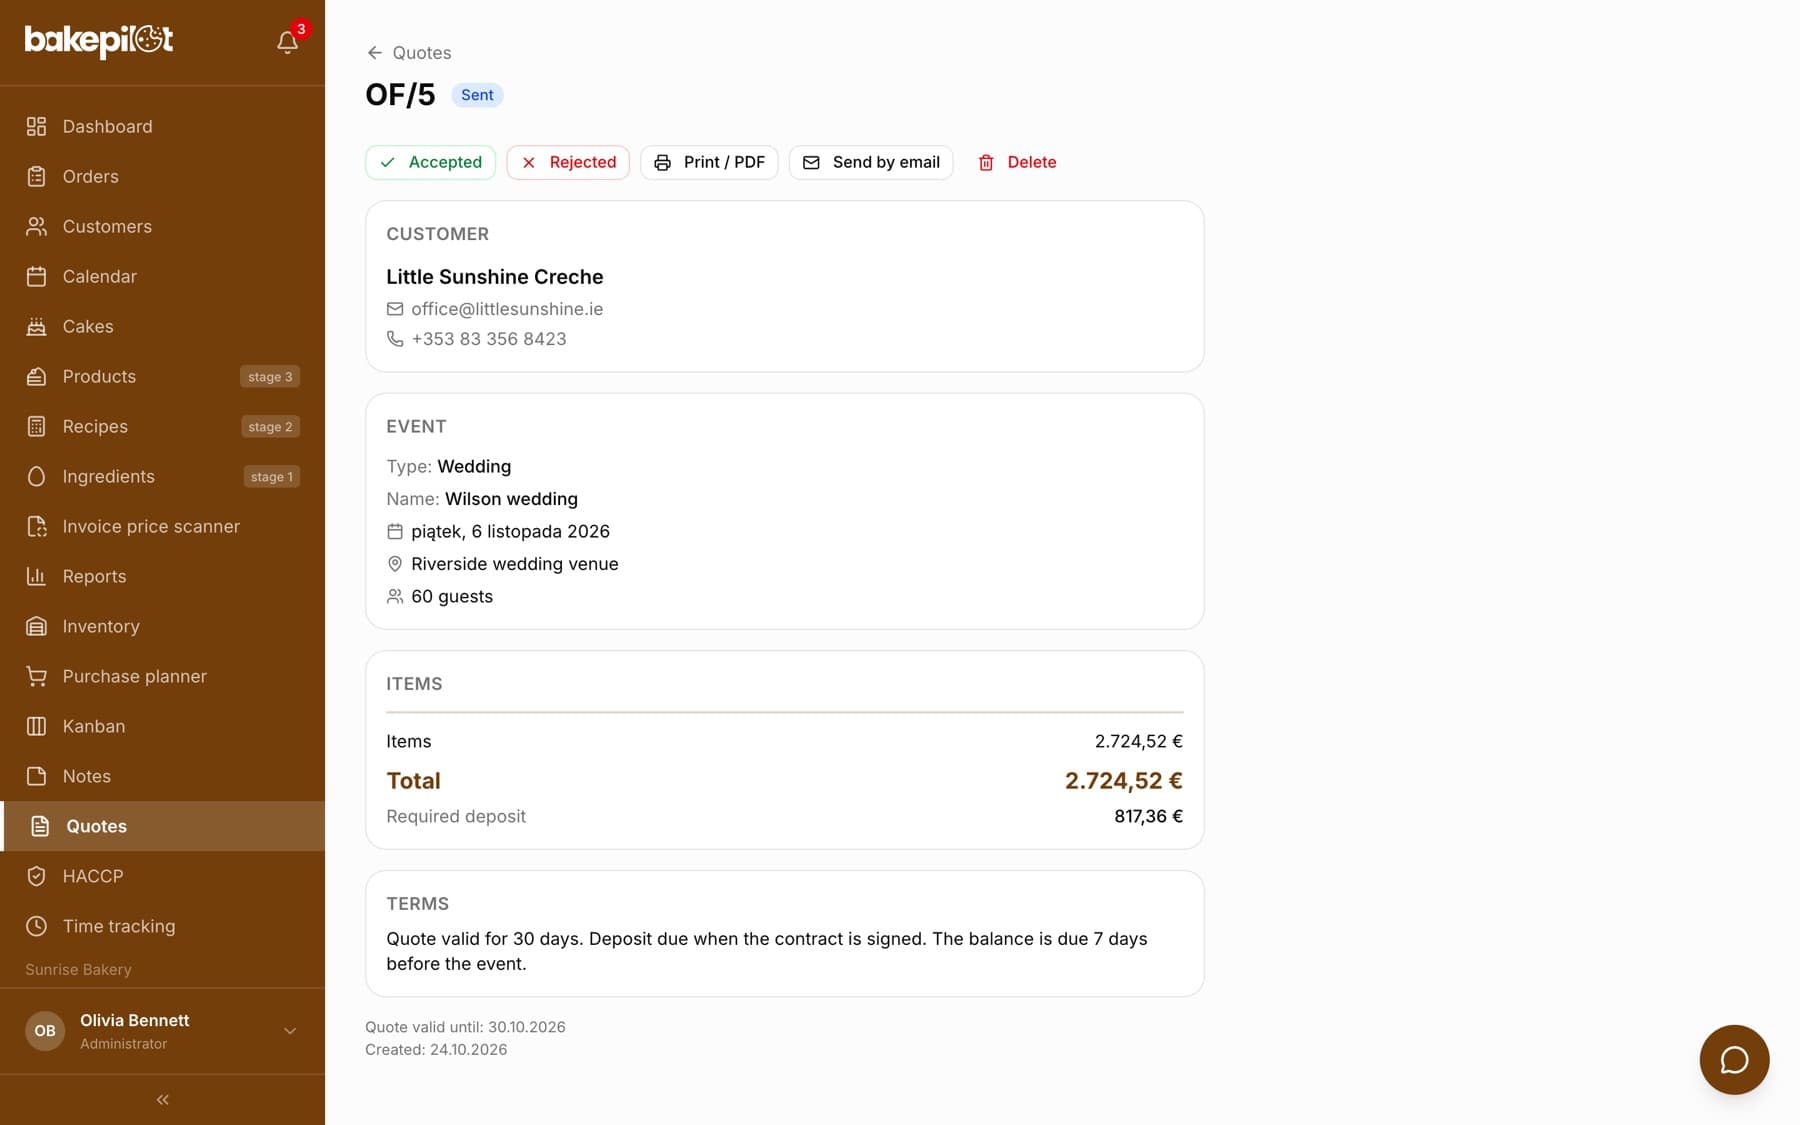Click the Calendar icon in sidebar
The width and height of the screenshot is (1800, 1125).
(37, 276)
